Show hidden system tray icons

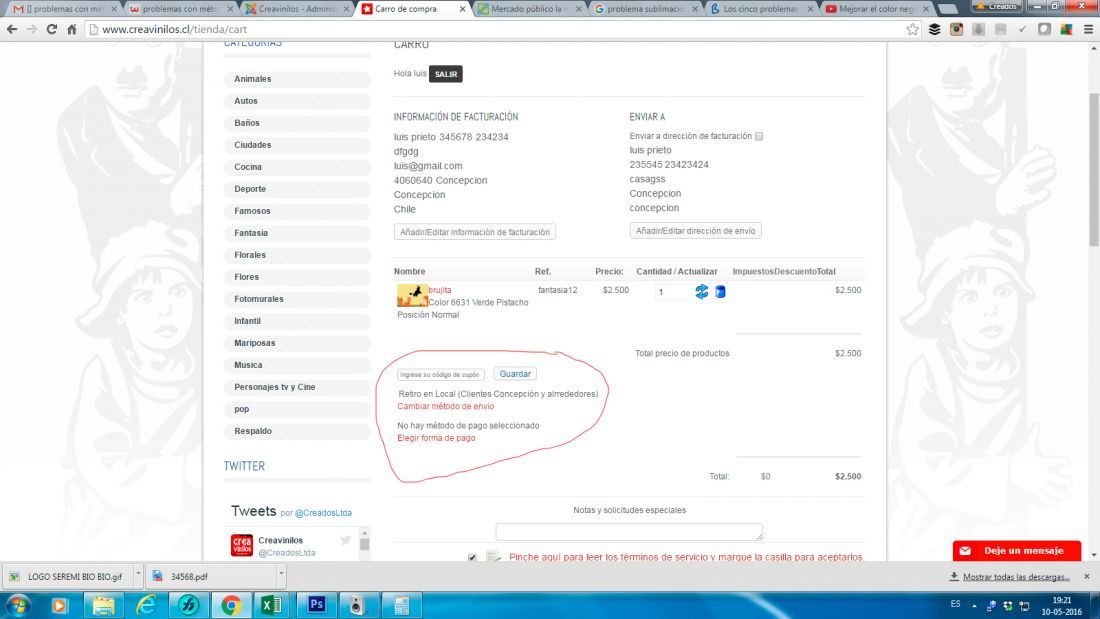pos(974,605)
